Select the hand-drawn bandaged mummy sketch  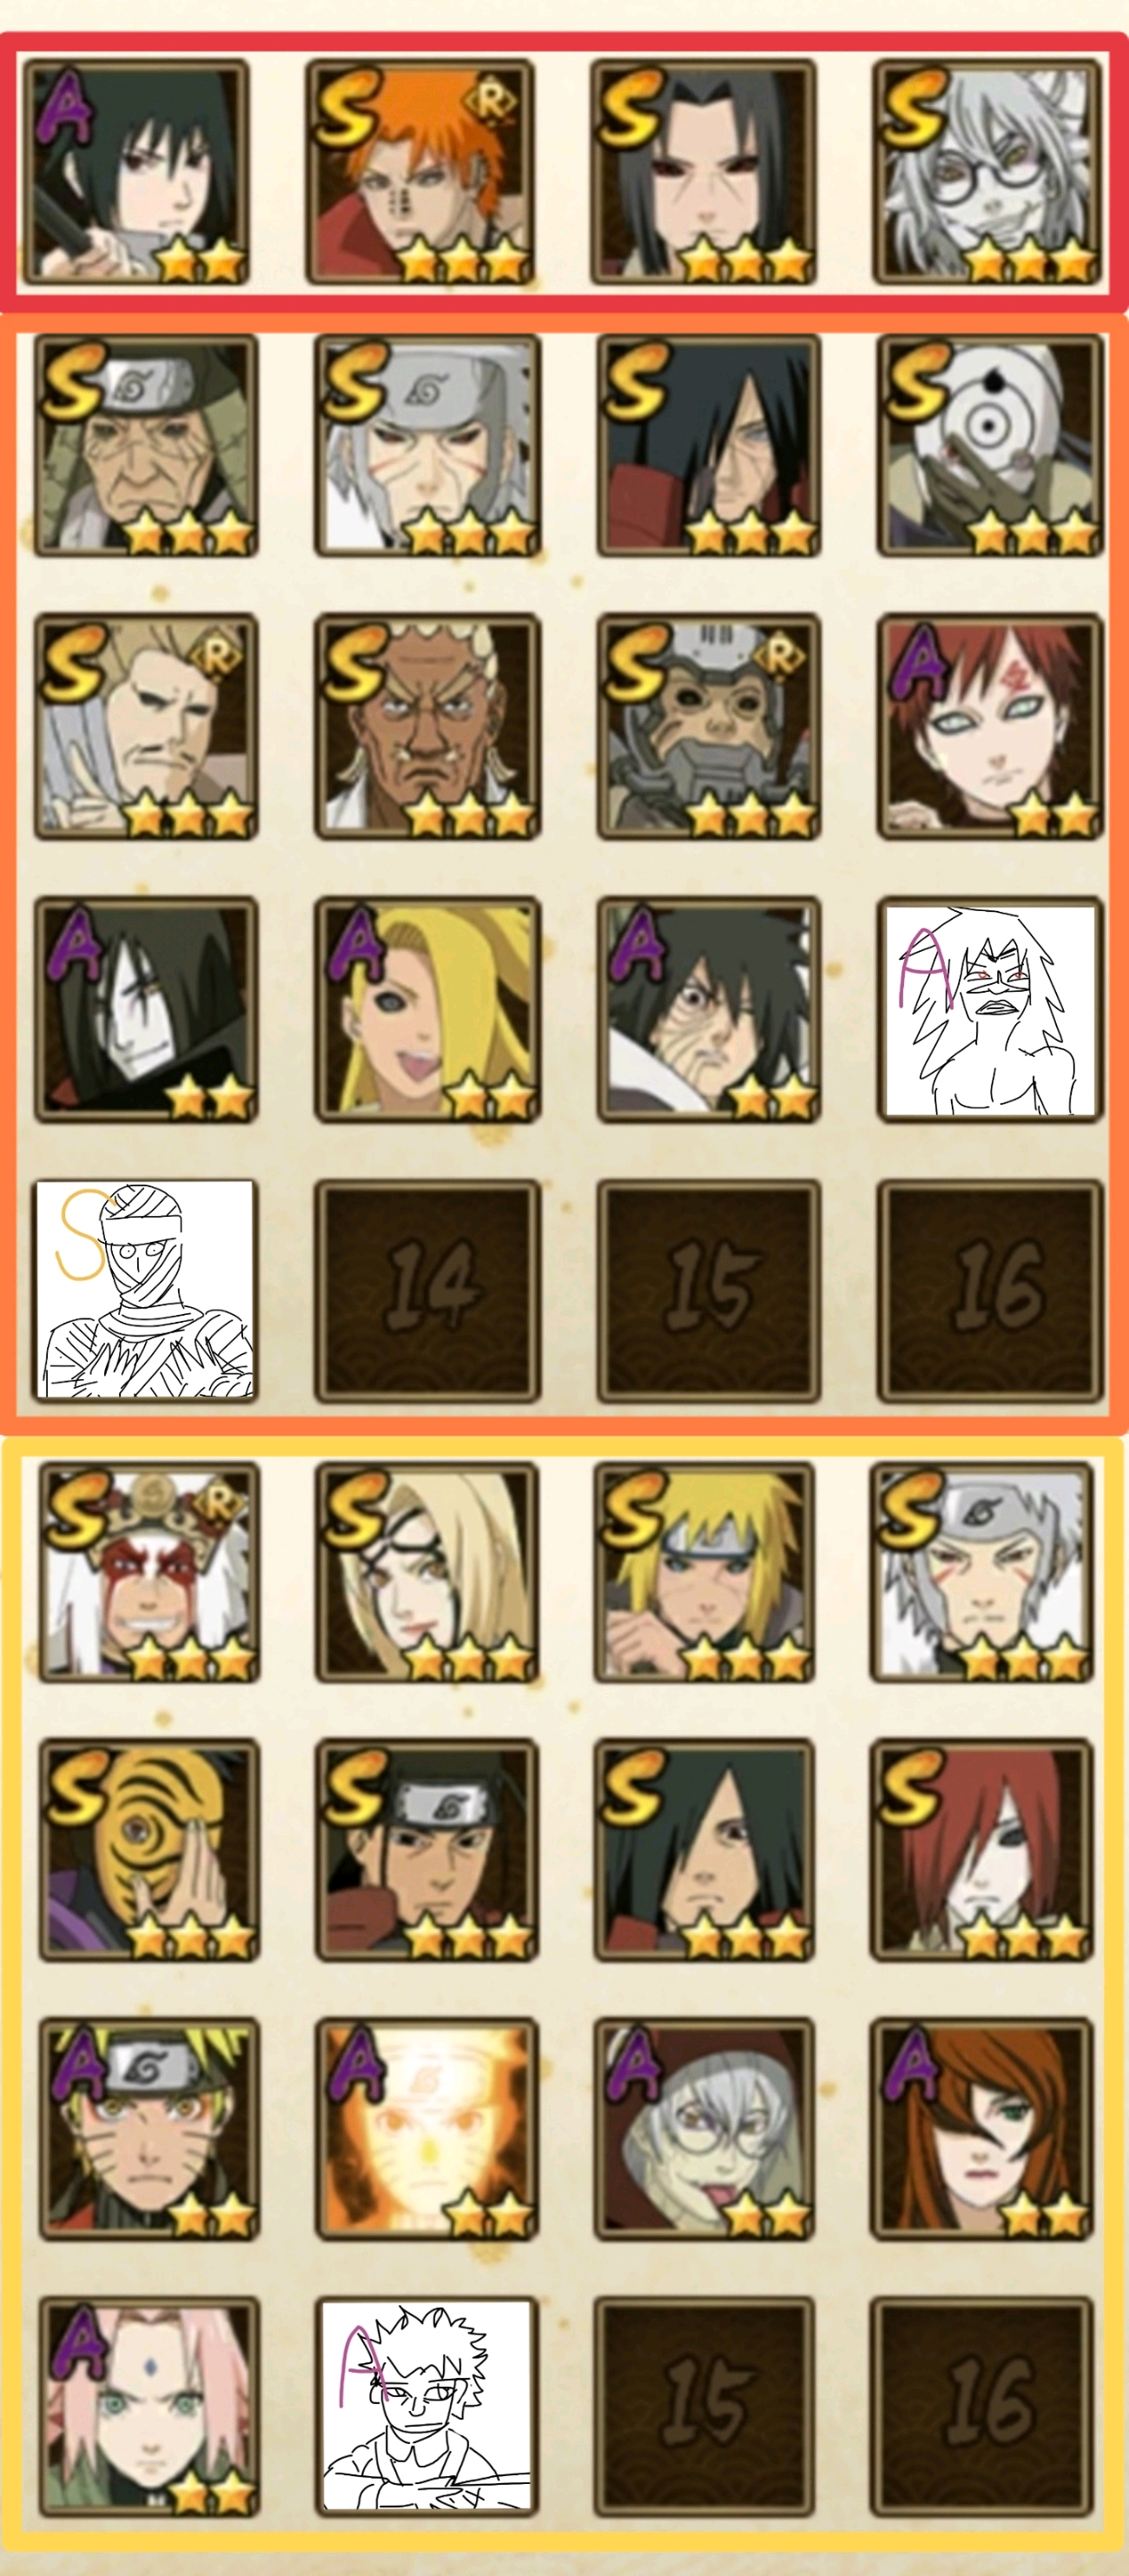146,1289
